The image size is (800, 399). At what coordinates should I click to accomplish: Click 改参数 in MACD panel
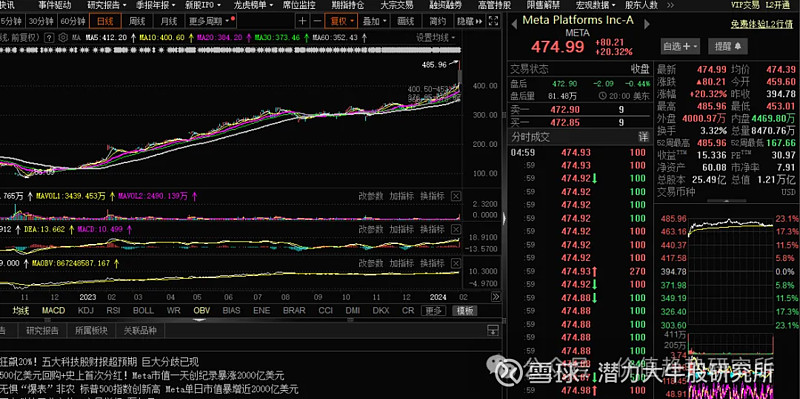pyautogui.click(x=371, y=230)
